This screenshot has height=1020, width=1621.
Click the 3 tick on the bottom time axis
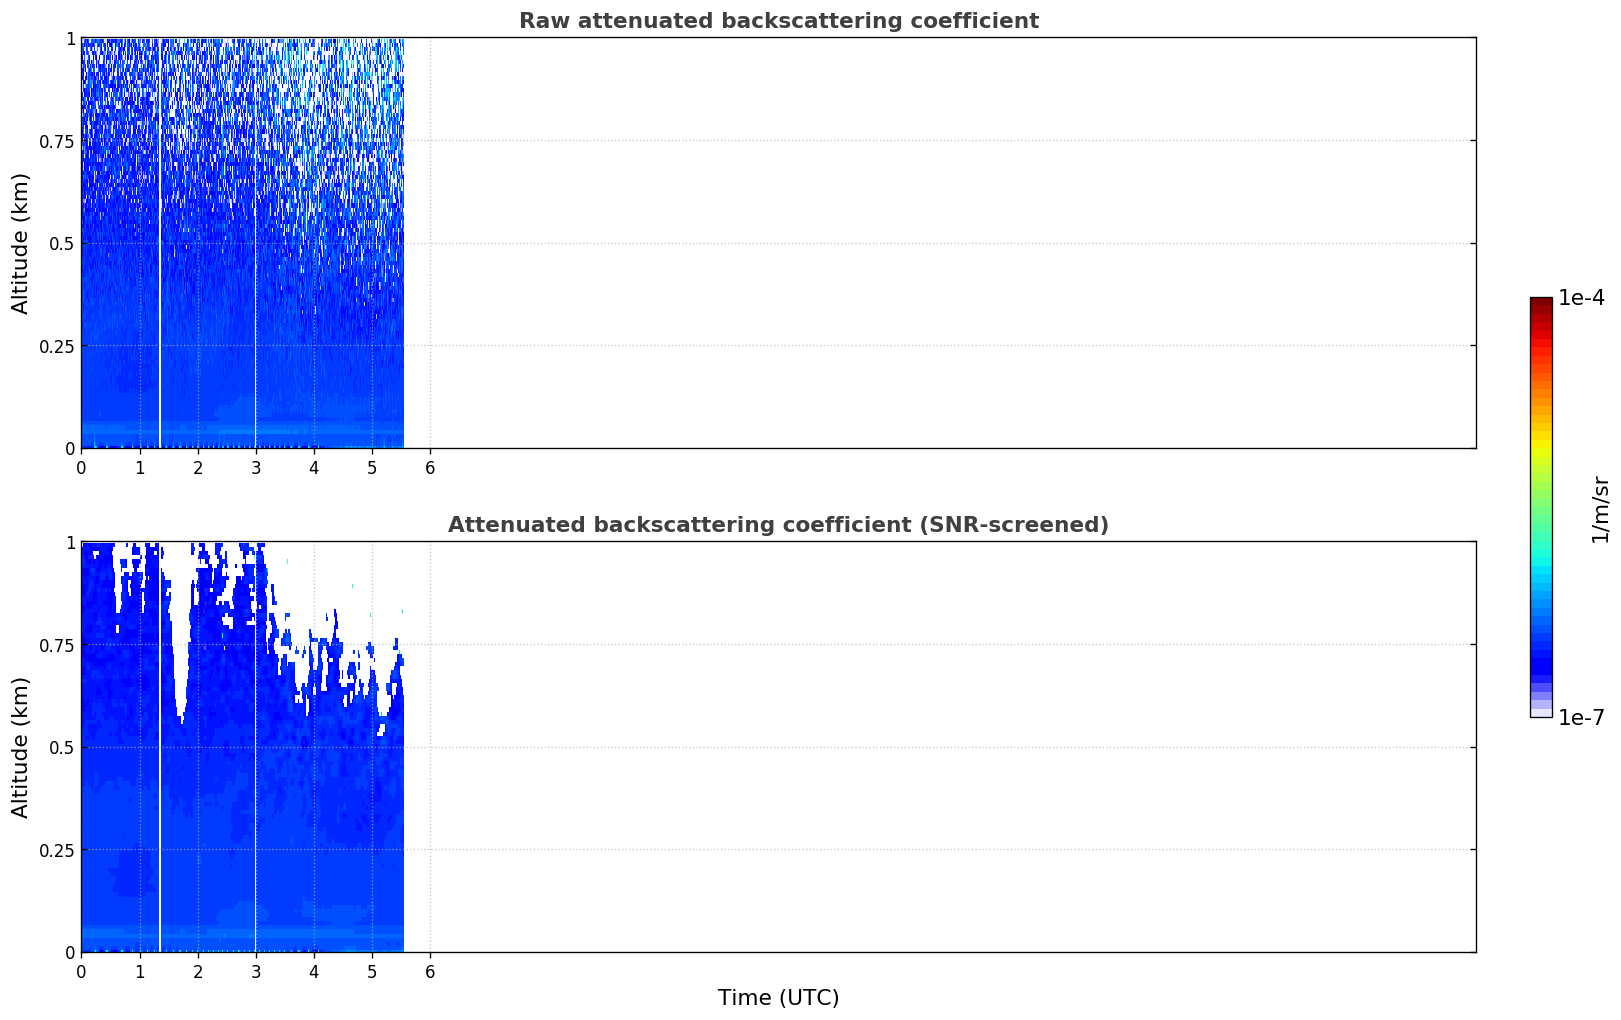256,971
